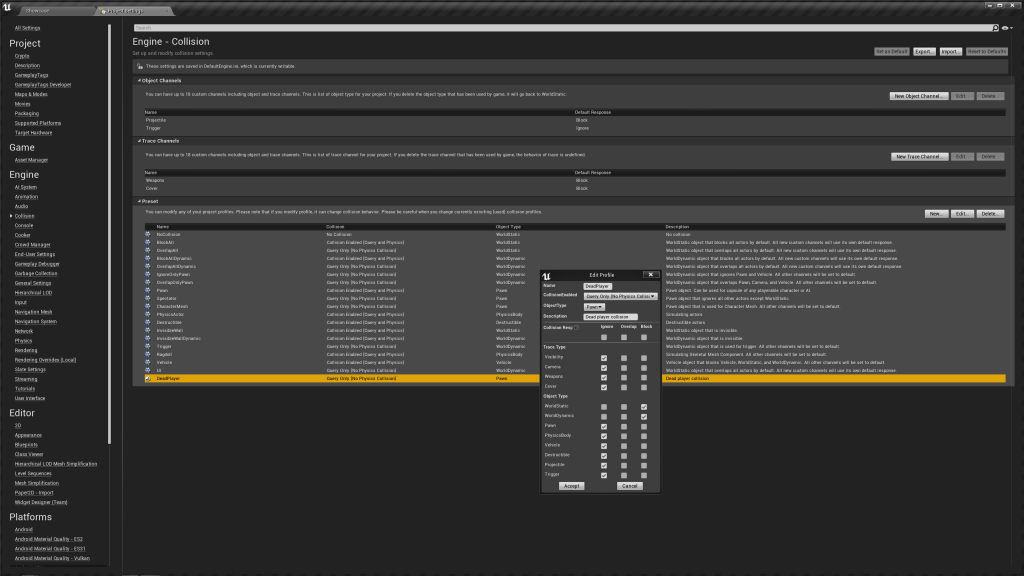Click the lock icon beside writable notice

click(x=139, y=65)
